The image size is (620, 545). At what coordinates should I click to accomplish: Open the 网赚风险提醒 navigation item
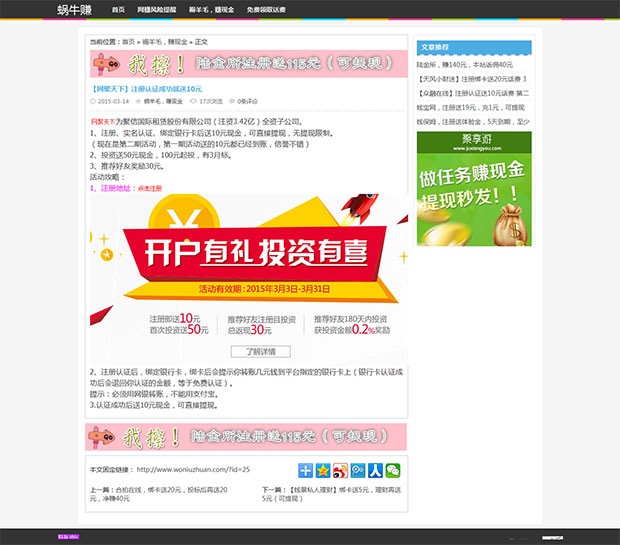point(157,9)
